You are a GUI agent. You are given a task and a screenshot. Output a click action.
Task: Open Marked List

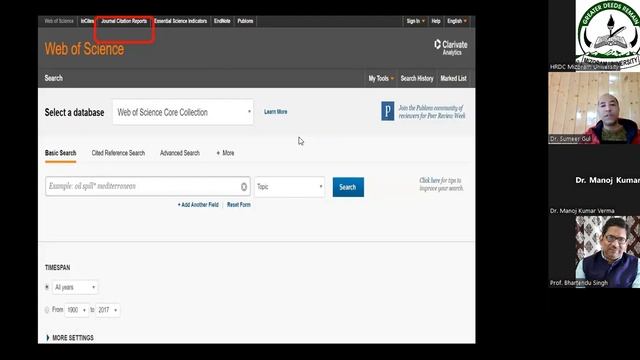[453, 78]
